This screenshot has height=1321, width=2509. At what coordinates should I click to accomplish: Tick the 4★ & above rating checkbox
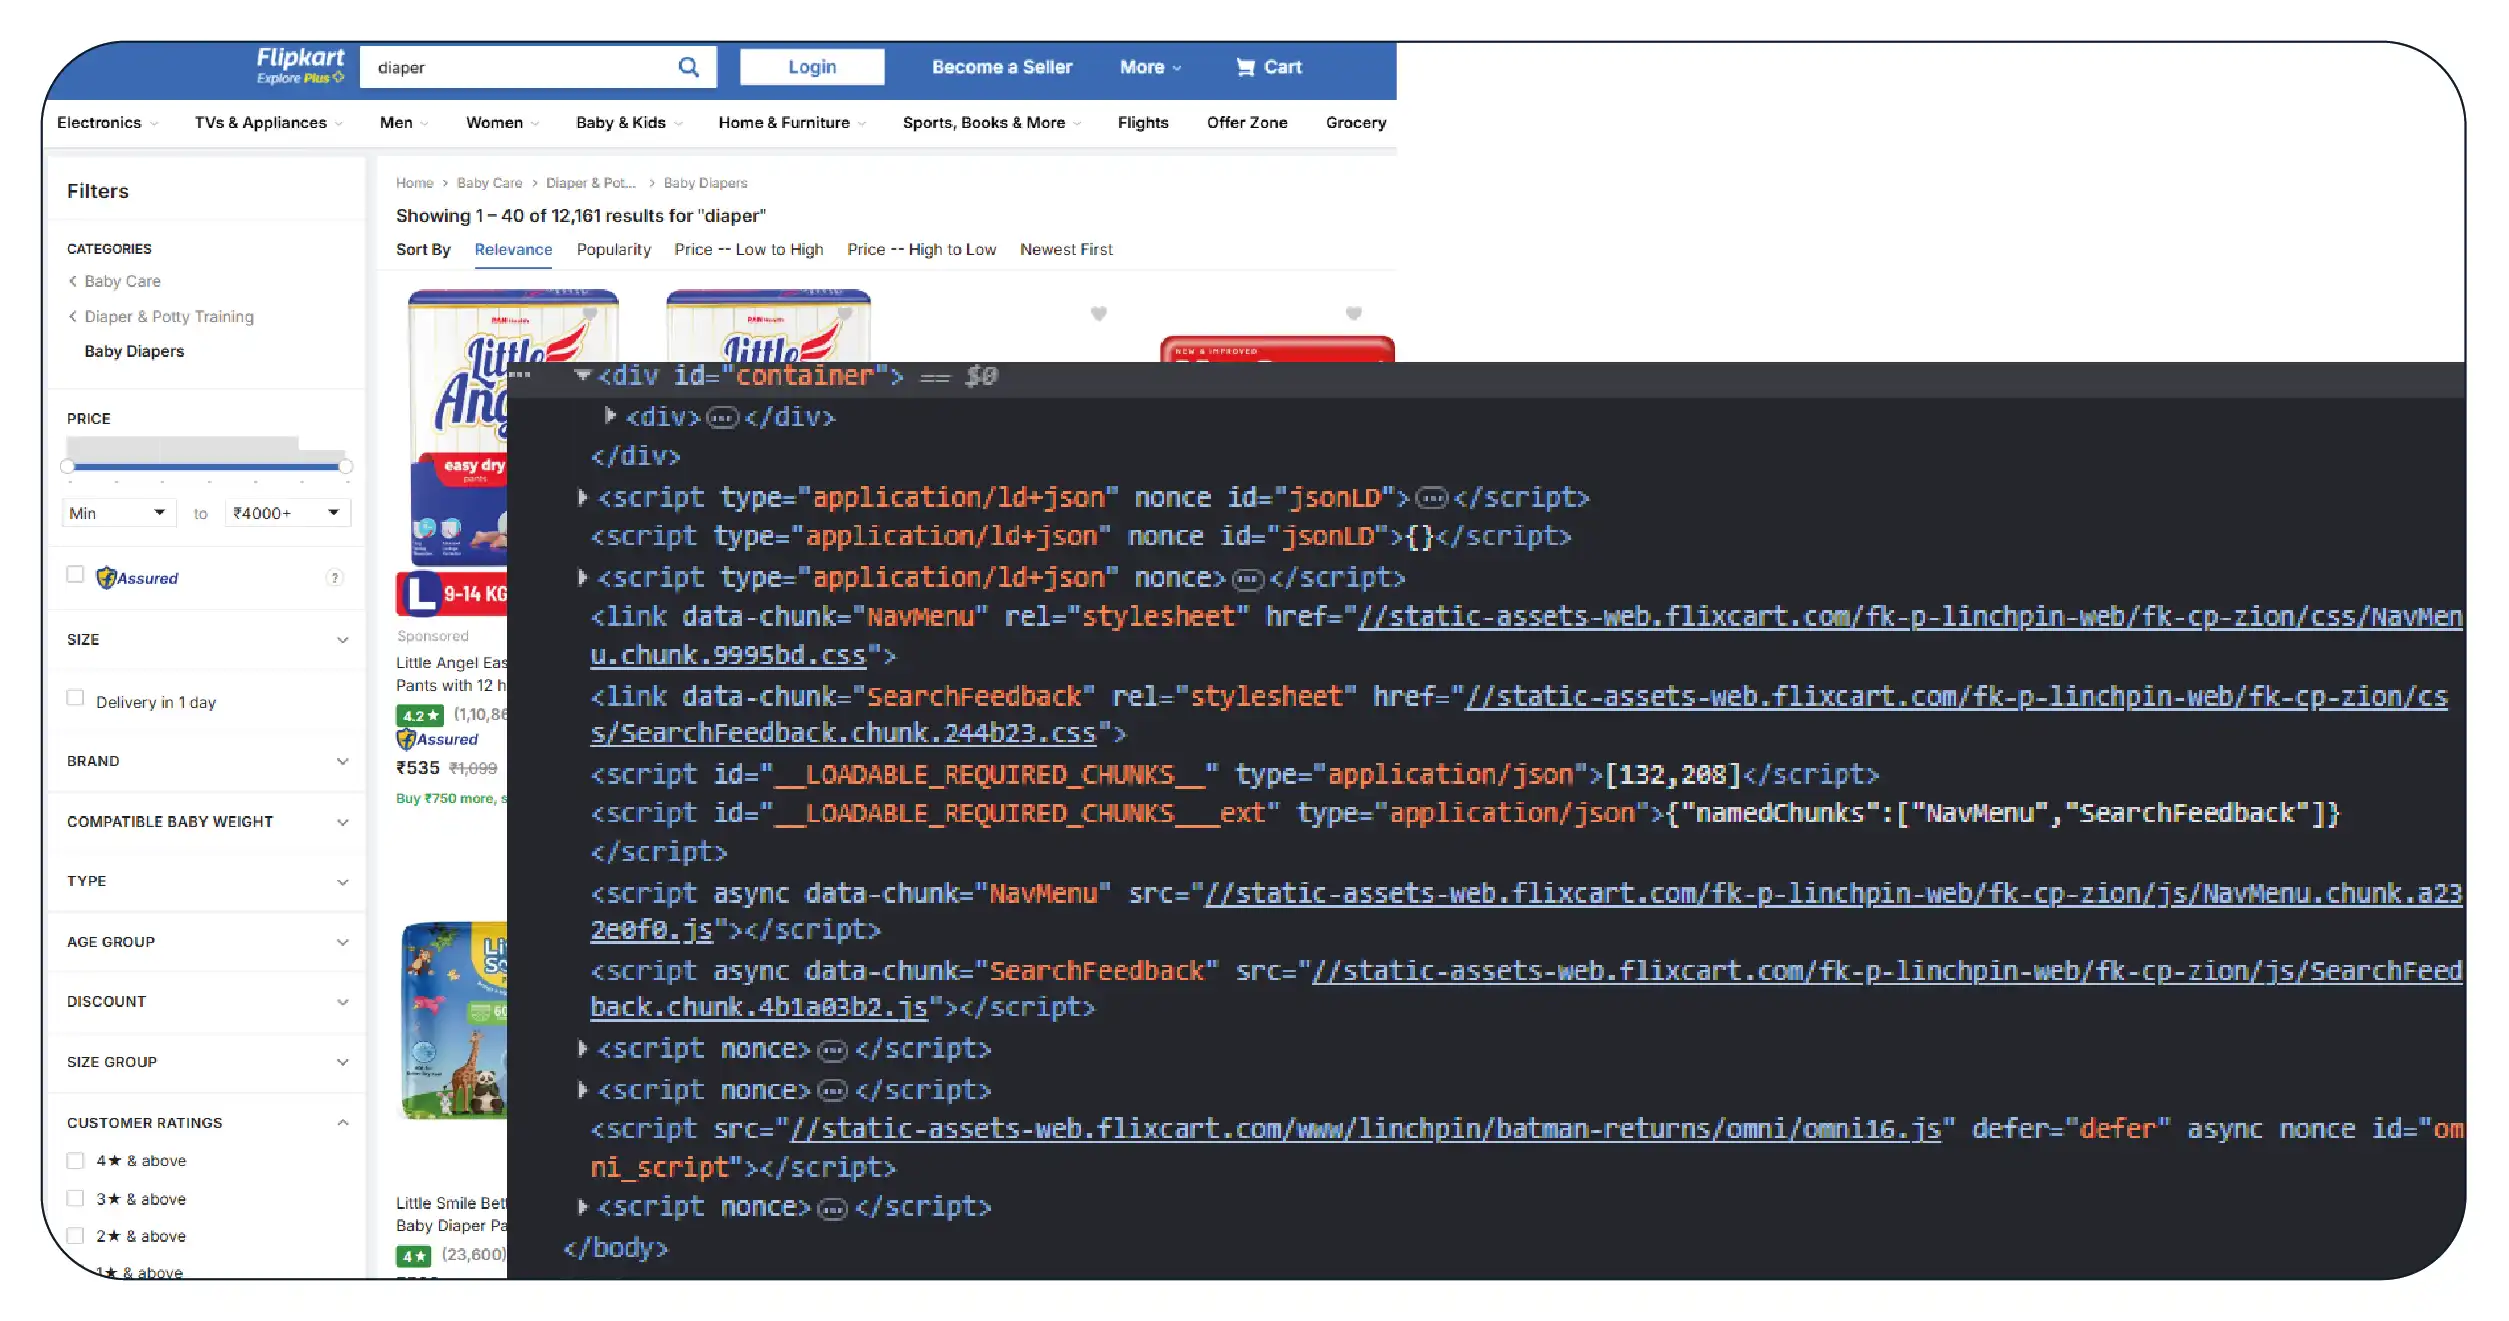pos(75,1160)
